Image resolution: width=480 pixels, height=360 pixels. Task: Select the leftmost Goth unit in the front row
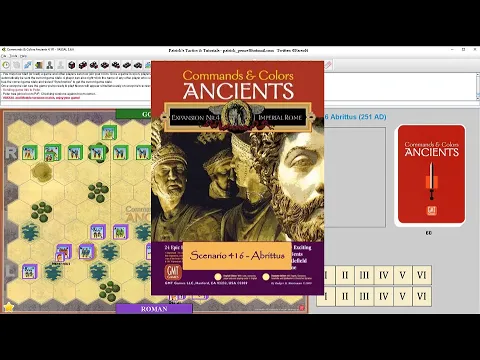(30, 153)
